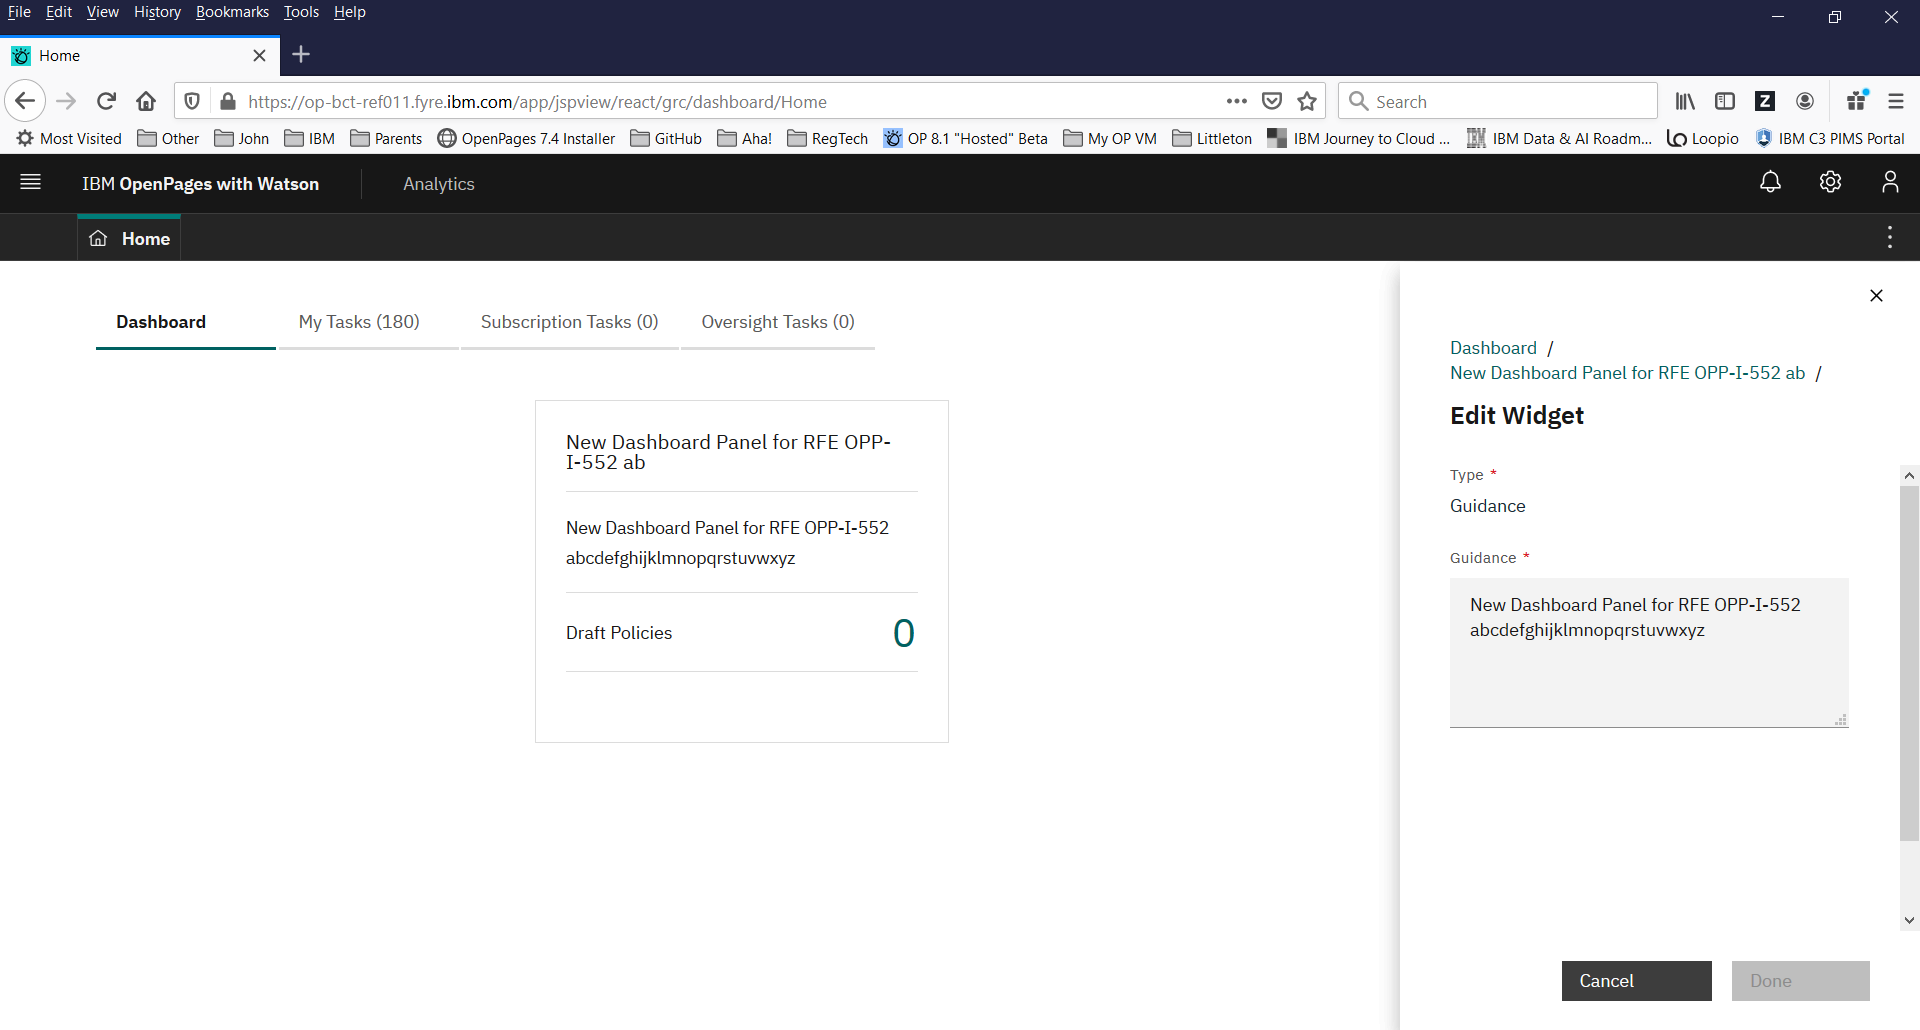Select the Subscription Tasks (0) tab
The image size is (1920, 1030).
pos(569,322)
